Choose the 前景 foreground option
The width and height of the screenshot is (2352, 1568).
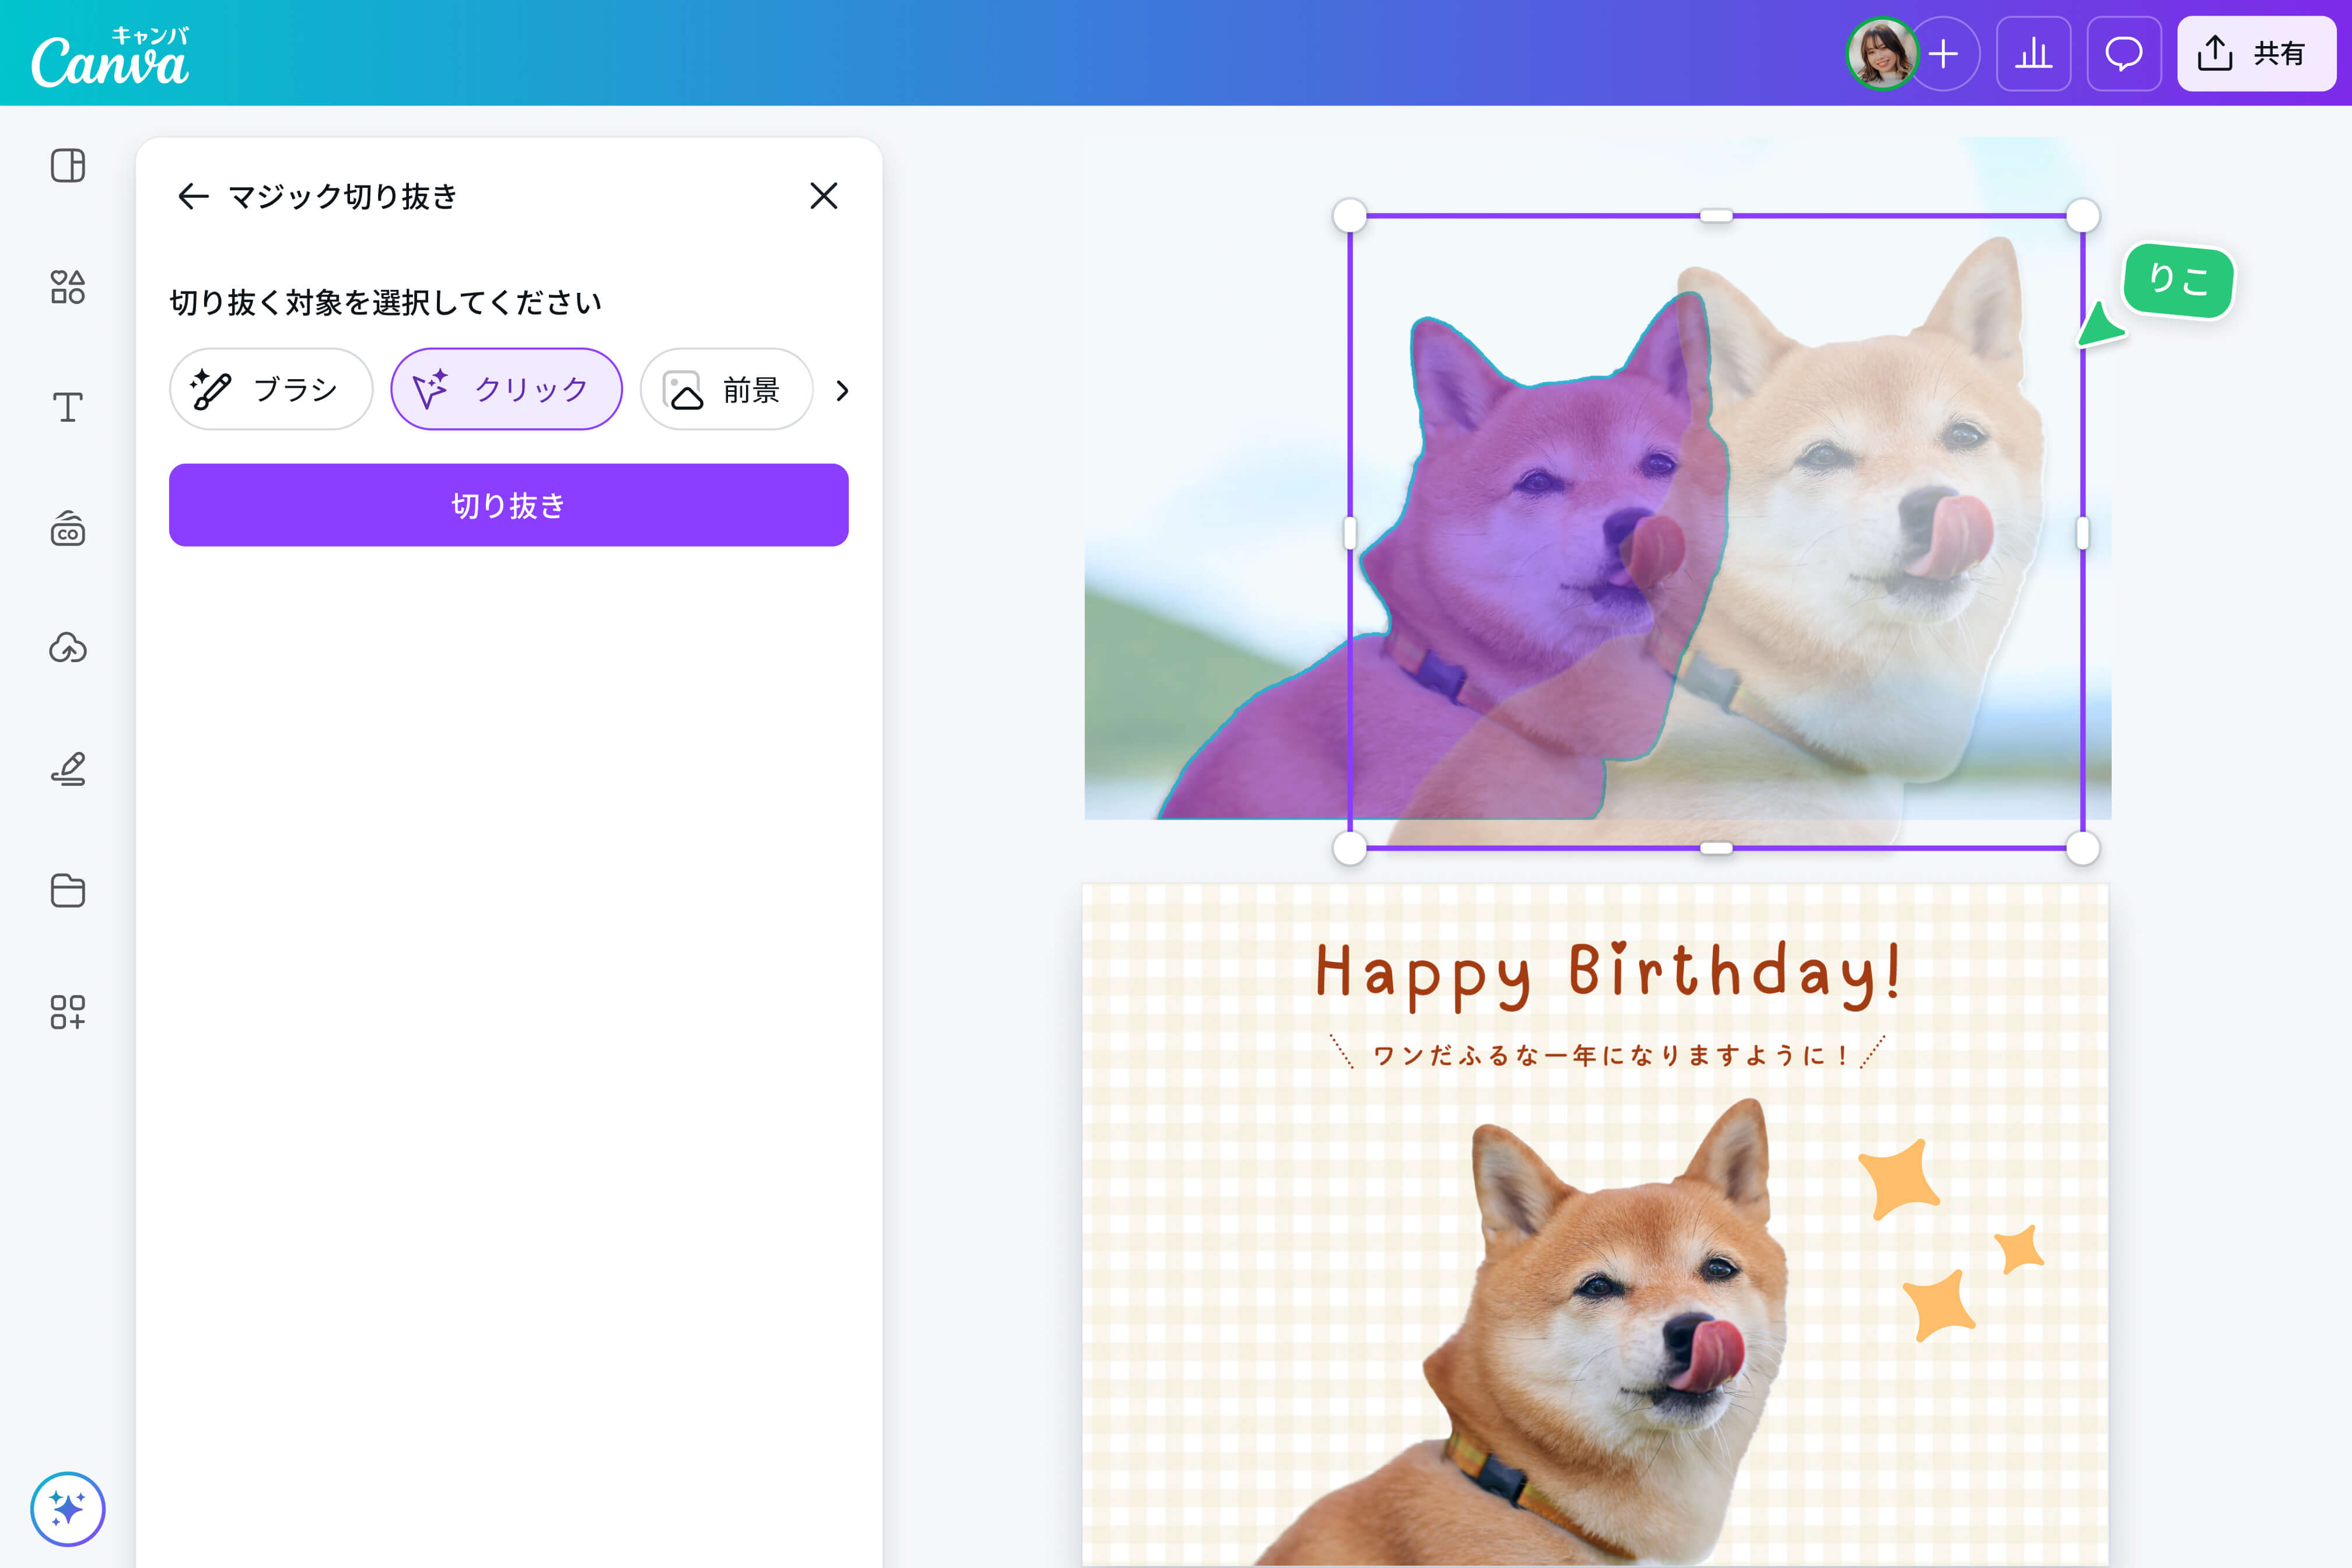click(x=726, y=390)
